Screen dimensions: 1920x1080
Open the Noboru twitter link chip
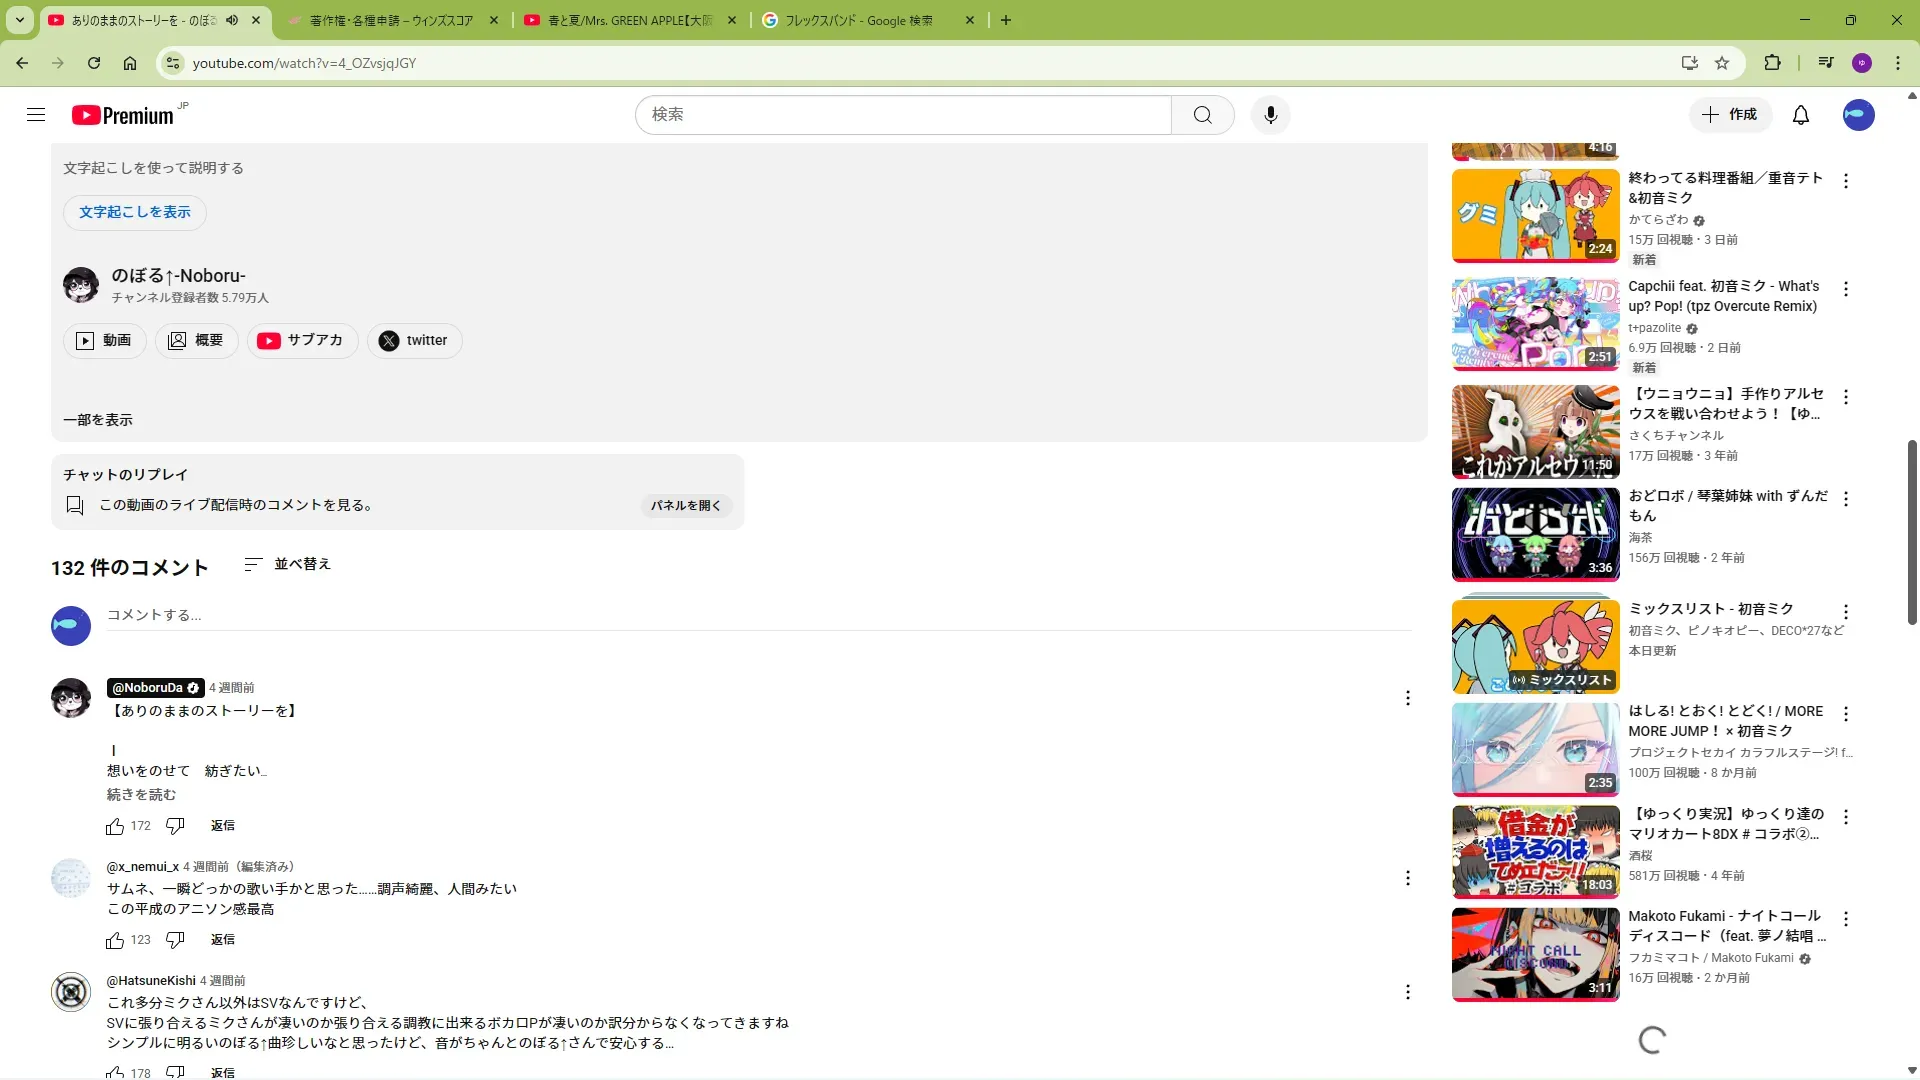[x=414, y=341]
